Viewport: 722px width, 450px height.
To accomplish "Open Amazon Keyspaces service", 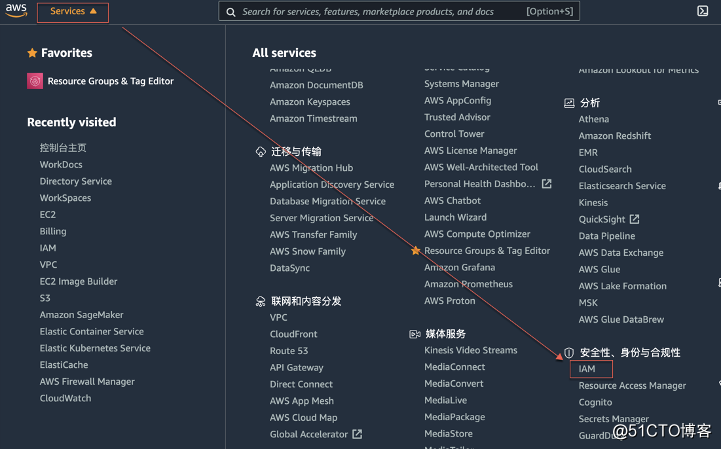I will tap(310, 102).
